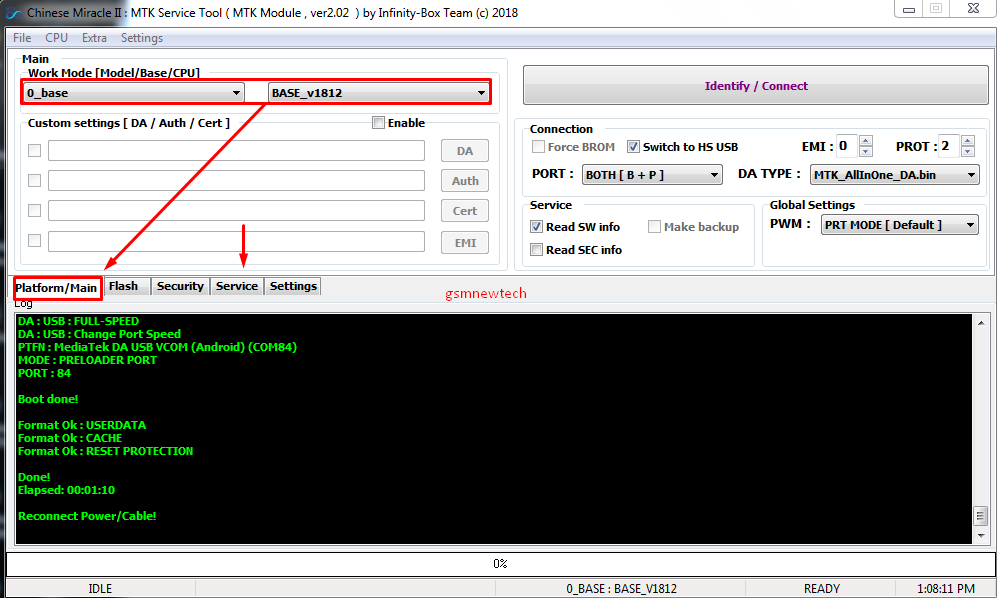Open the File menu
This screenshot has height=598, width=999.
22,38
